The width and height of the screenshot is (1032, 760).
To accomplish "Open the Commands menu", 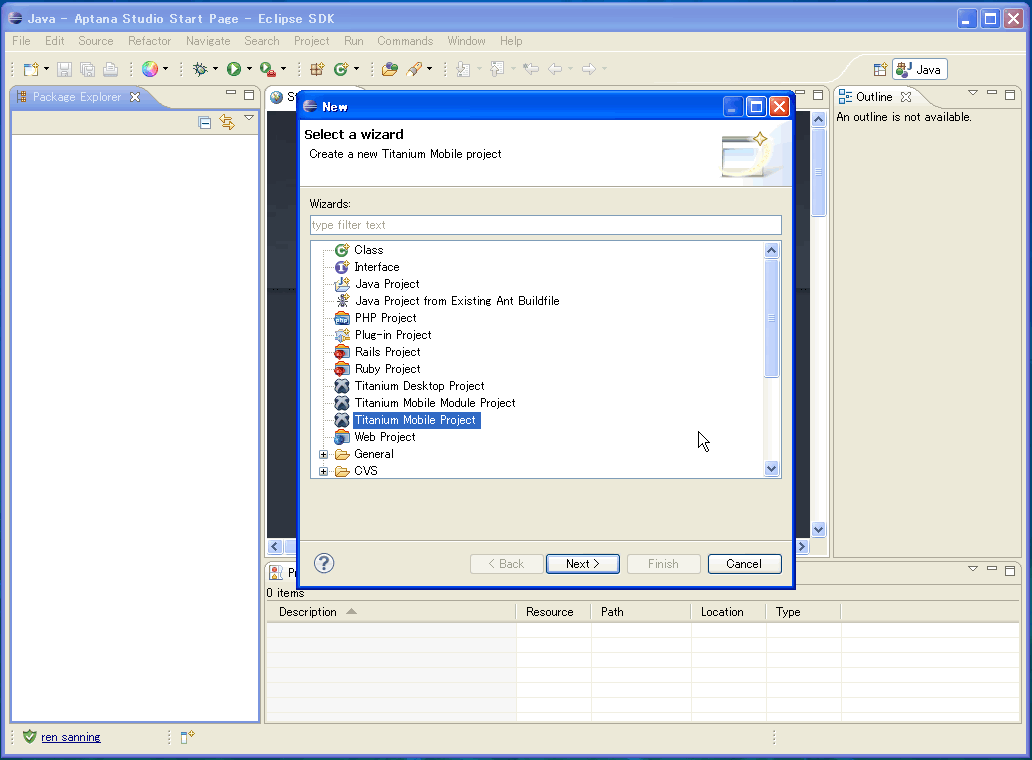I will [x=405, y=41].
